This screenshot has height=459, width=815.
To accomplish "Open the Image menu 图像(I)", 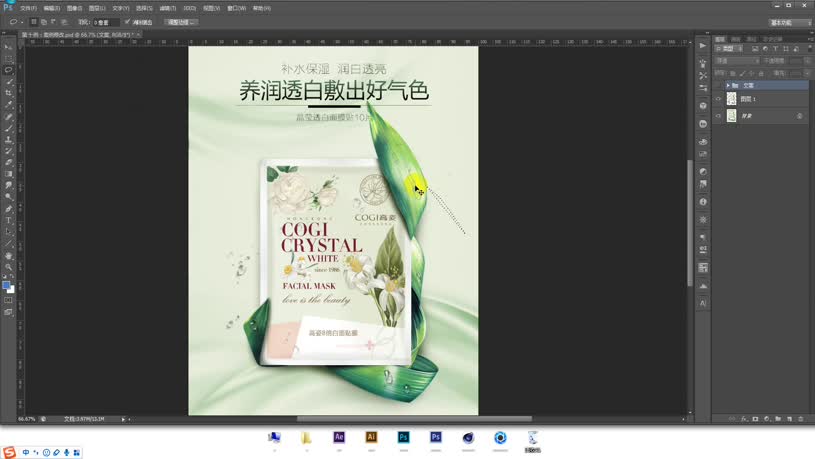I will click(x=74, y=8).
